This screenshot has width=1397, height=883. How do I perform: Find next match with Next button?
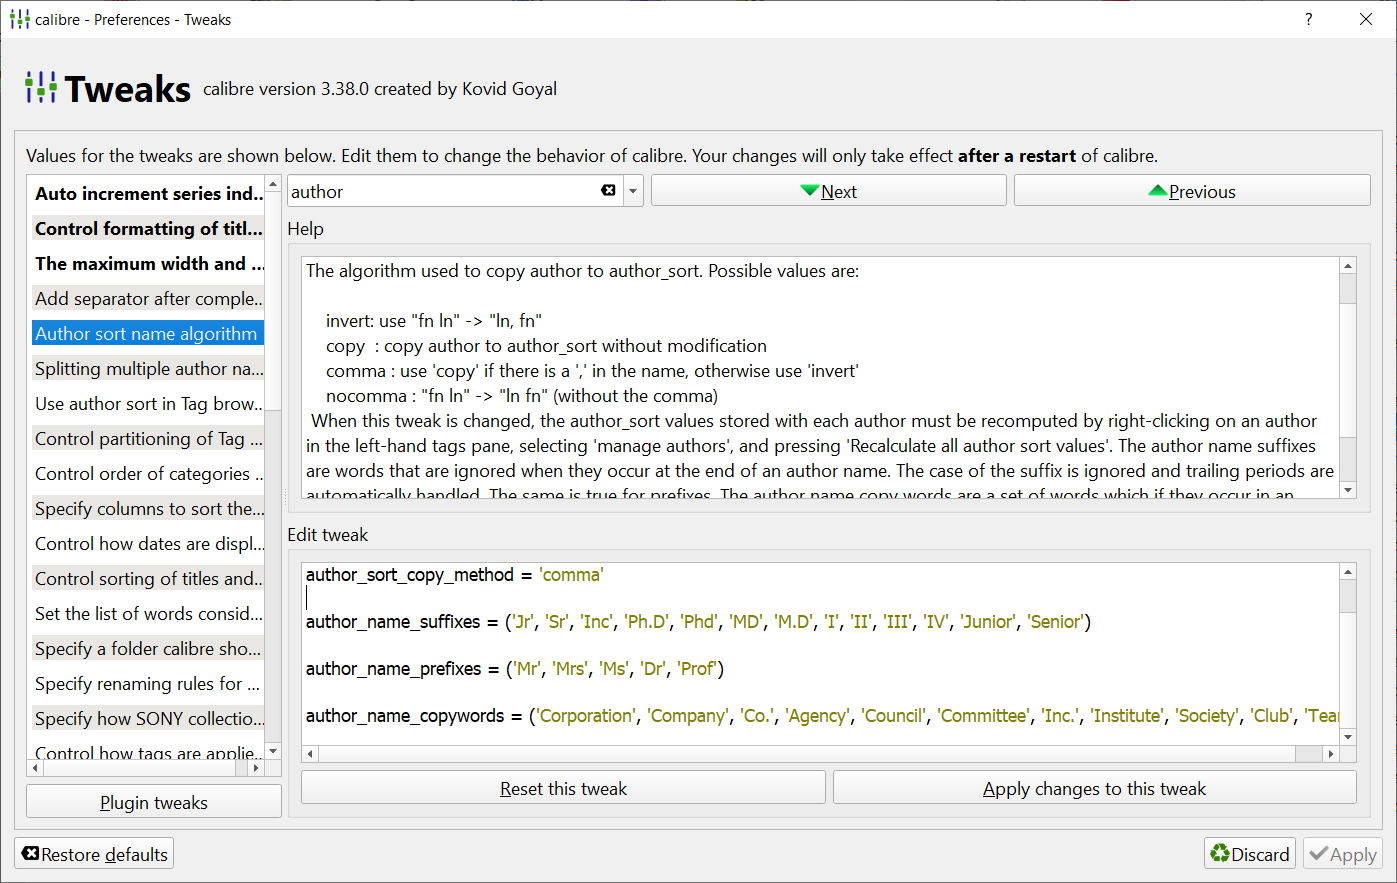(828, 191)
